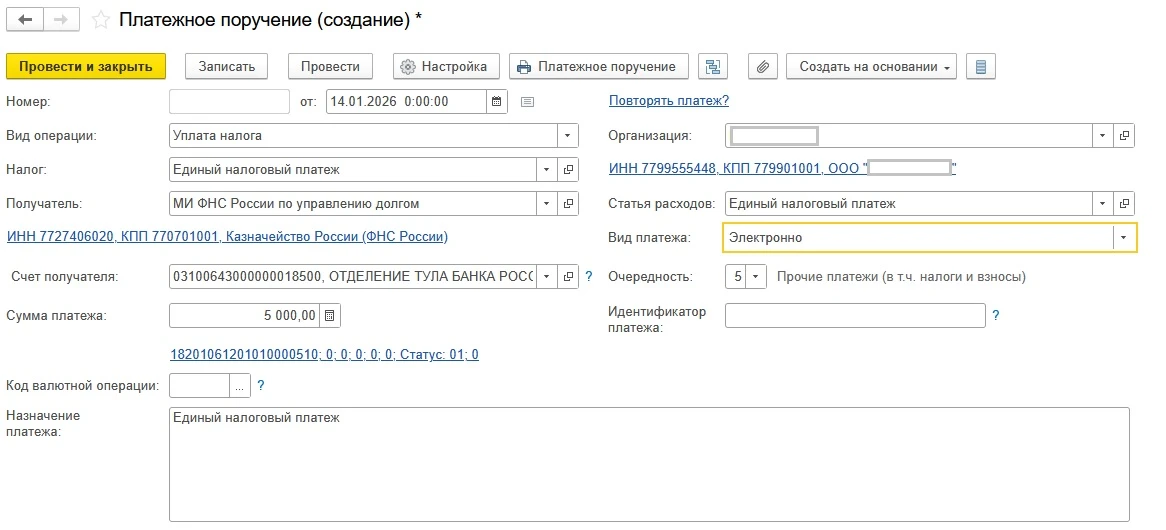Click into the Назначение платежа text area
Image resolution: width=1166 pixels, height=530 pixels.
[x=649, y=463]
